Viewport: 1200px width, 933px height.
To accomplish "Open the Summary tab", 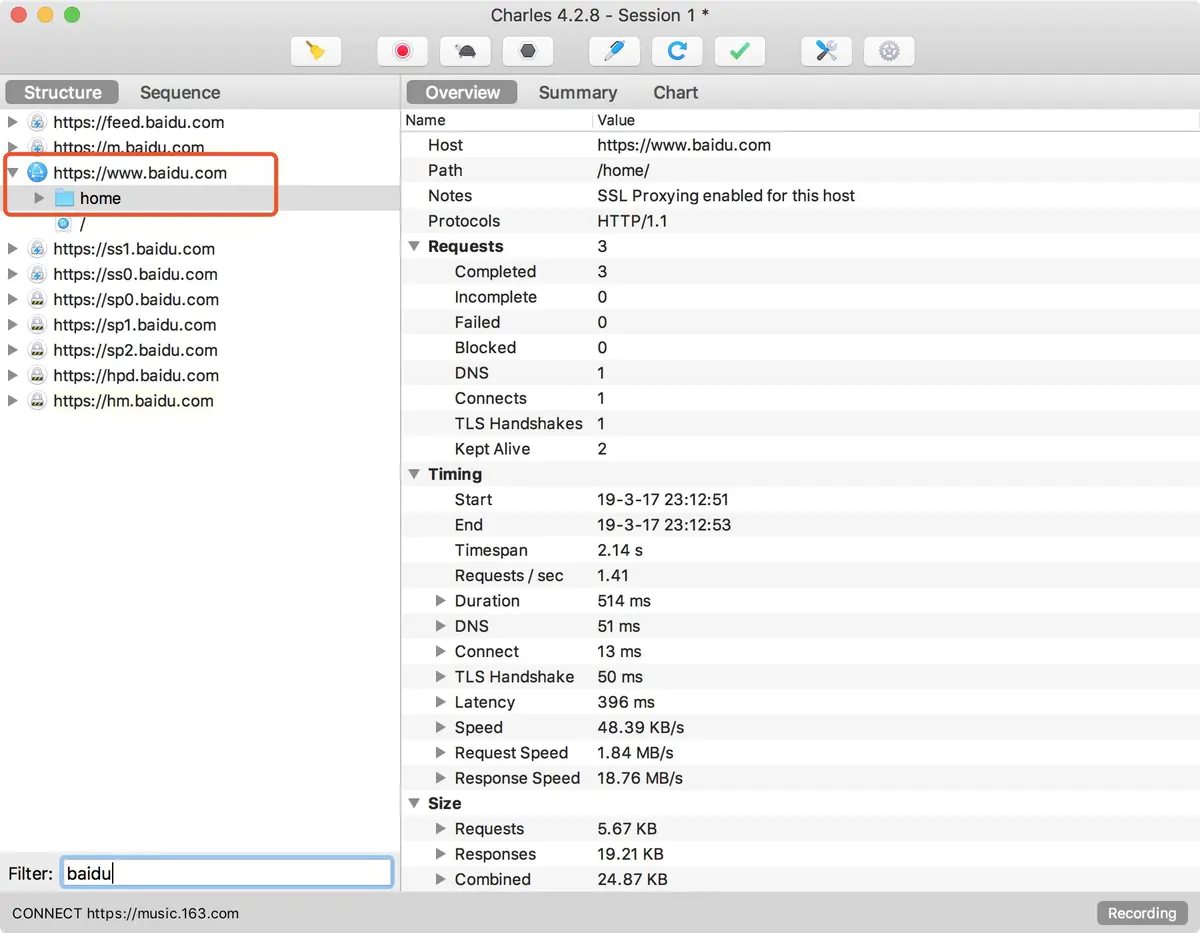I will coord(577,92).
